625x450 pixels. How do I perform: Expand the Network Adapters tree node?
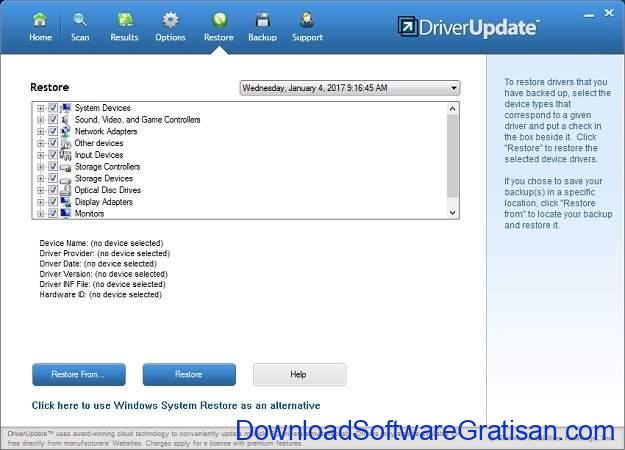pos(40,132)
